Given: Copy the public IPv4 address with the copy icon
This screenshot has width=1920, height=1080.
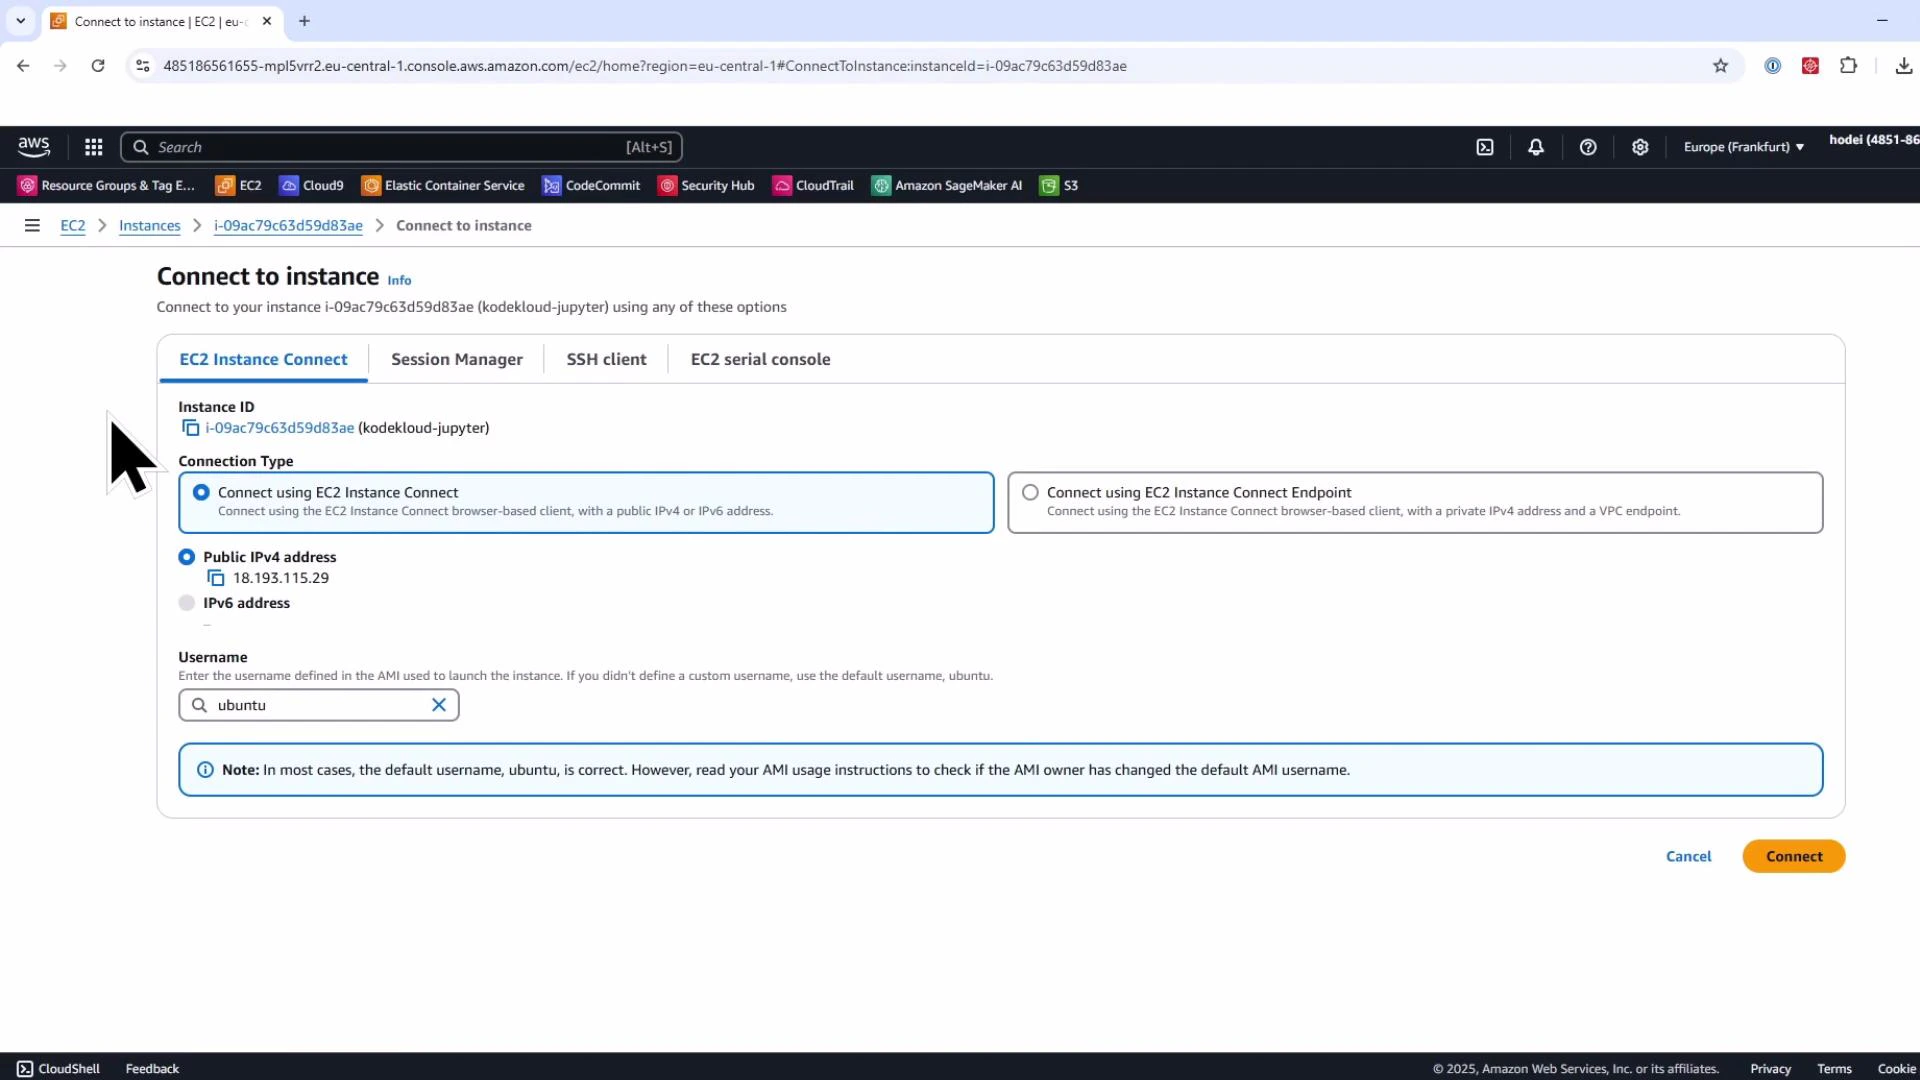Looking at the screenshot, I should pyautogui.click(x=215, y=578).
